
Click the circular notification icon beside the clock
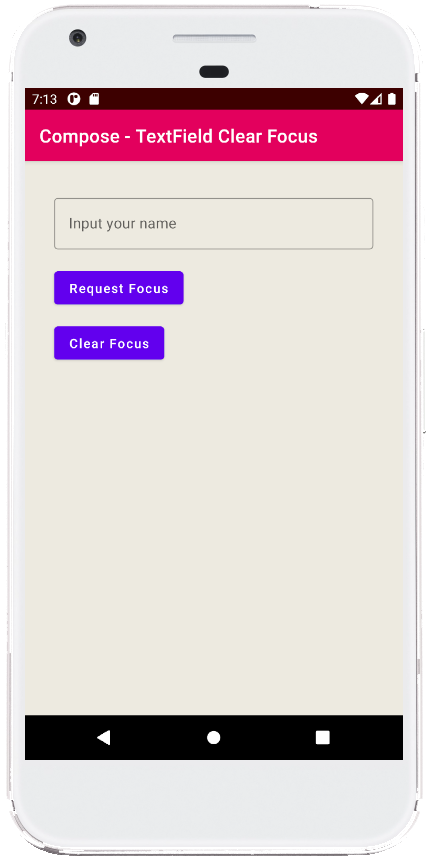(x=74, y=99)
